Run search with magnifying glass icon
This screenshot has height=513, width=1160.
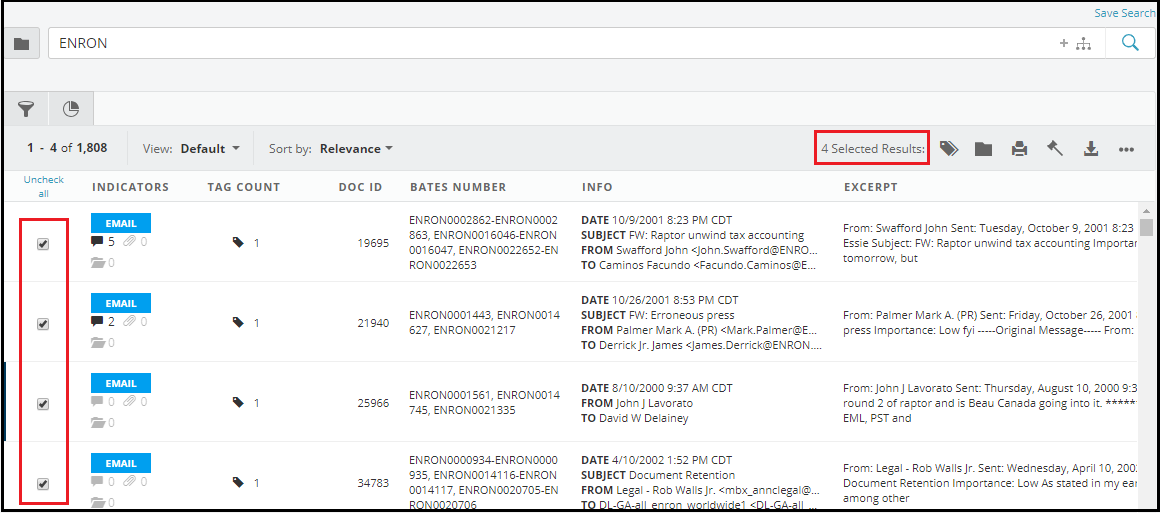click(x=1130, y=44)
